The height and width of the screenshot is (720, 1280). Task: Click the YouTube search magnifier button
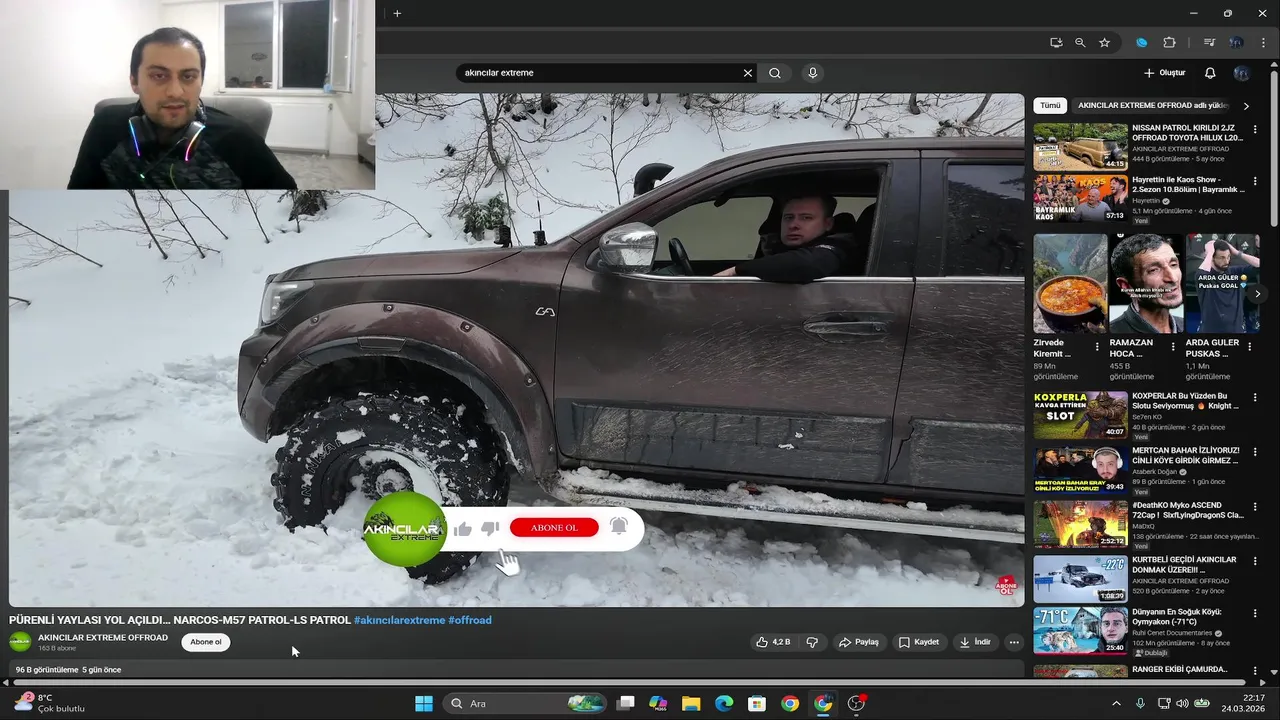(775, 73)
